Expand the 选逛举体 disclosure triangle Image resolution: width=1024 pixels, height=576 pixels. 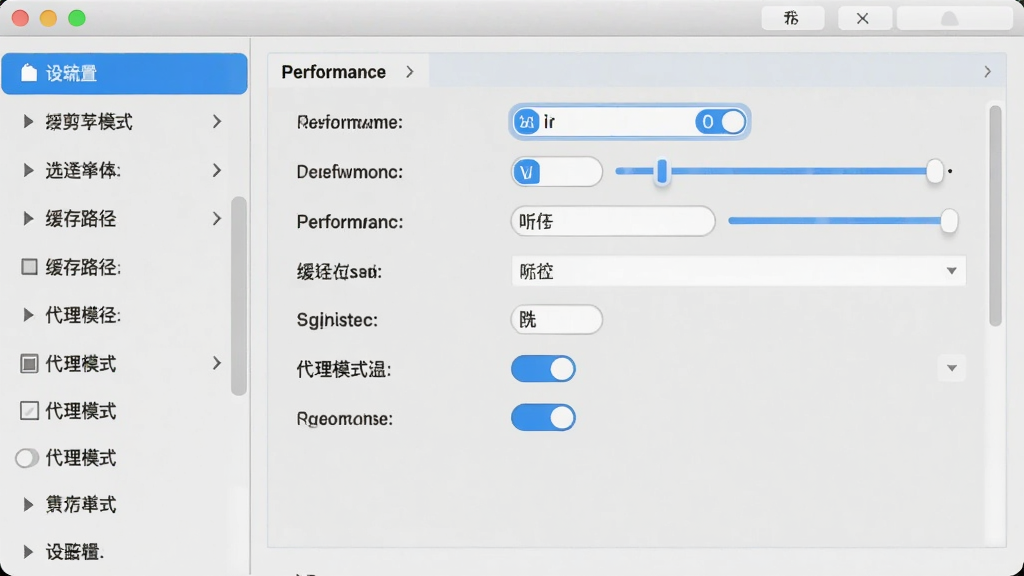click(27, 170)
